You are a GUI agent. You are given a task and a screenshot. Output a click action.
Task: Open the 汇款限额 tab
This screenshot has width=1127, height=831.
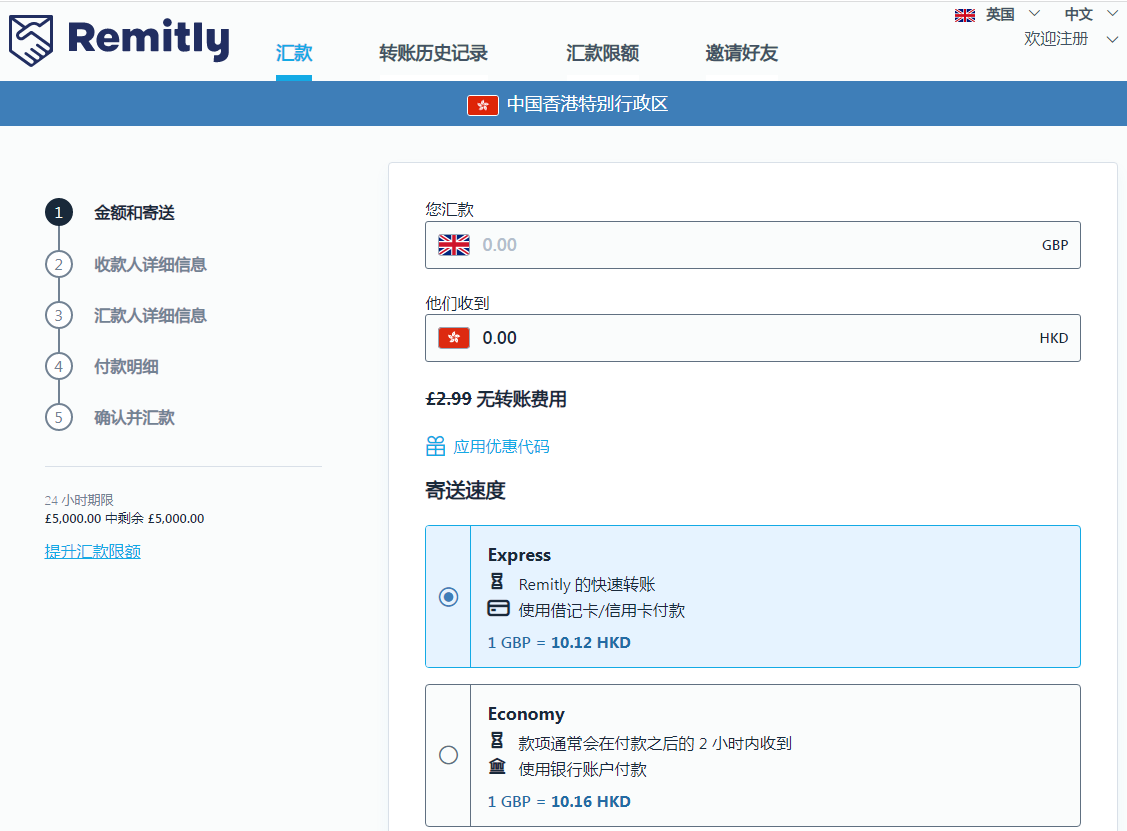coord(602,54)
